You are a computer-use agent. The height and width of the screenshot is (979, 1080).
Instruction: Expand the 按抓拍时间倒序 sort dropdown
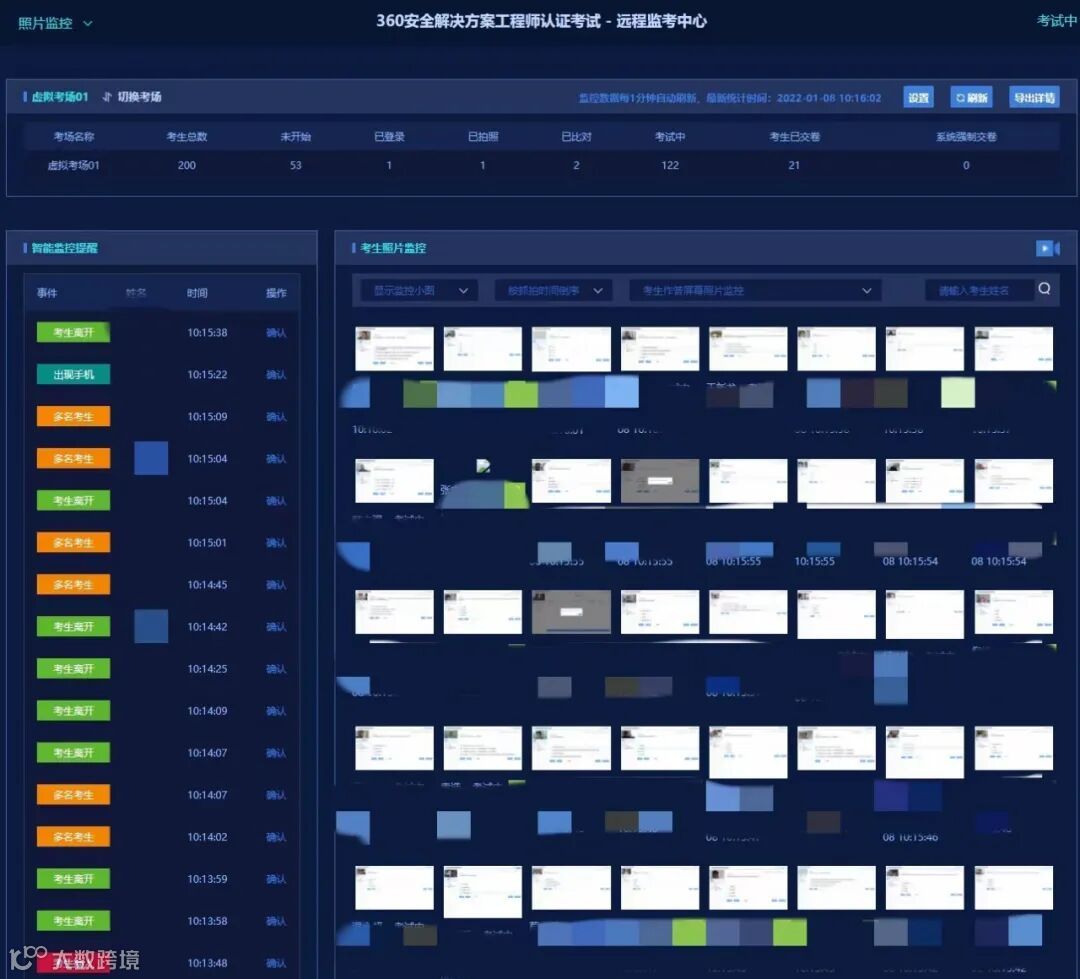pos(553,290)
